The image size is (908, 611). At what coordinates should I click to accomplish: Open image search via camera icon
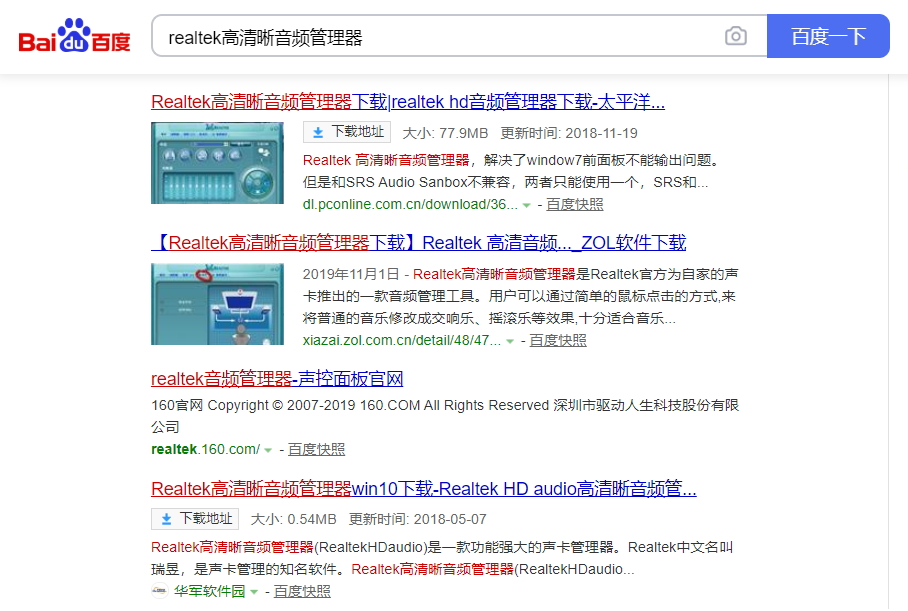735,36
